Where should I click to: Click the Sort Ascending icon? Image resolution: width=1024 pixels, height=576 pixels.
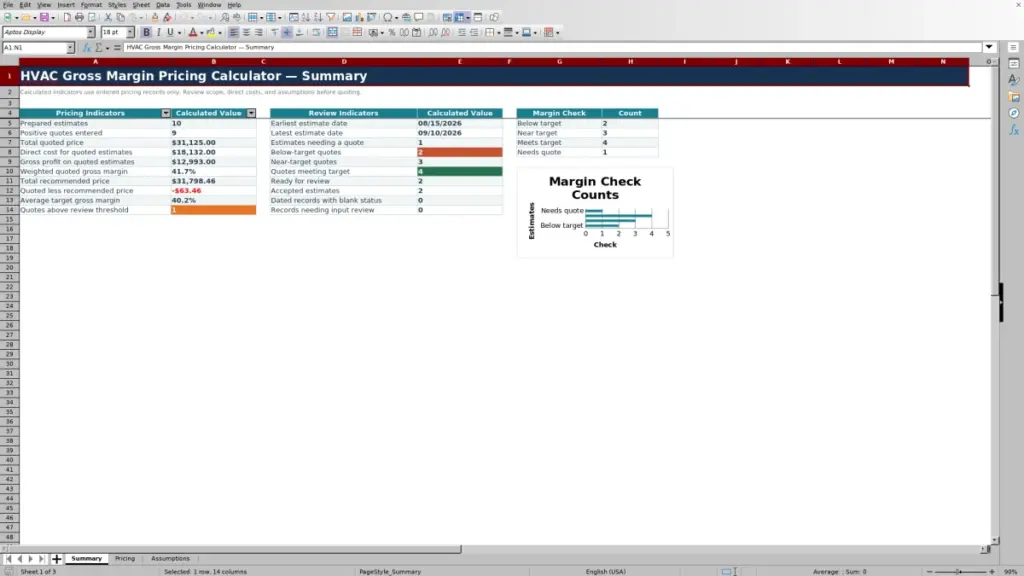pyautogui.click(x=306, y=18)
